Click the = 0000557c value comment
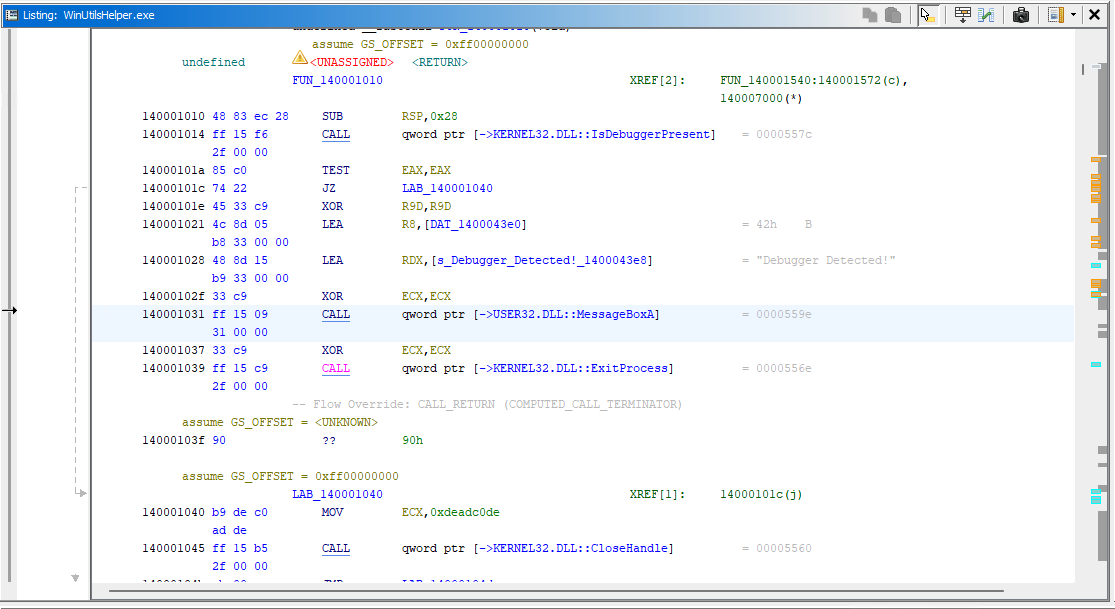This screenshot has height=609, width=1115. (x=777, y=134)
